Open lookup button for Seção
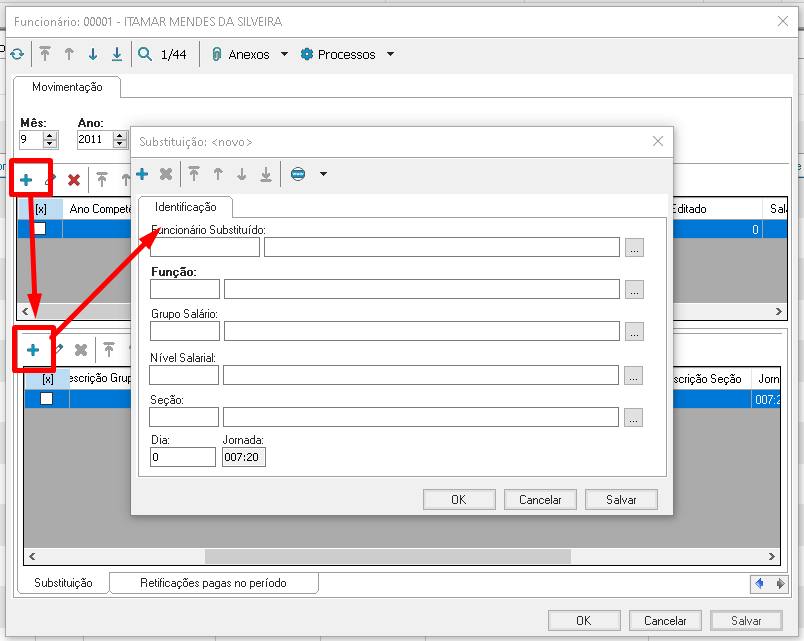The height and width of the screenshot is (641, 804). pos(633,417)
